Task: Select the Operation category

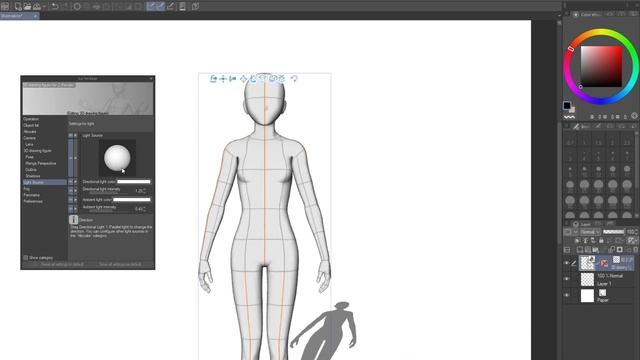Action: pyautogui.click(x=31, y=119)
